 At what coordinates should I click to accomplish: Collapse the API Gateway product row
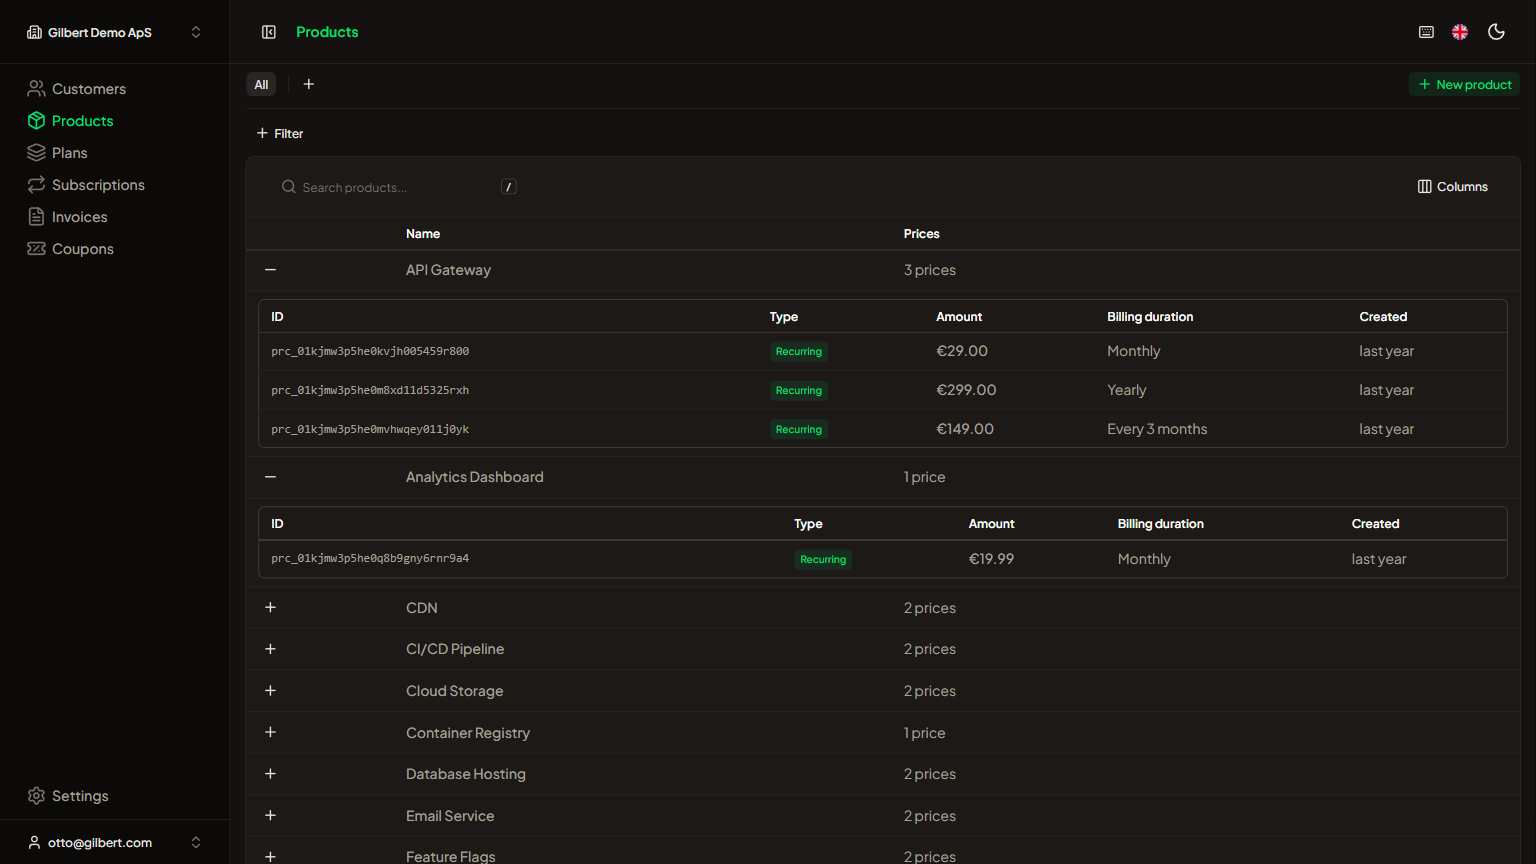click(270, 270)
